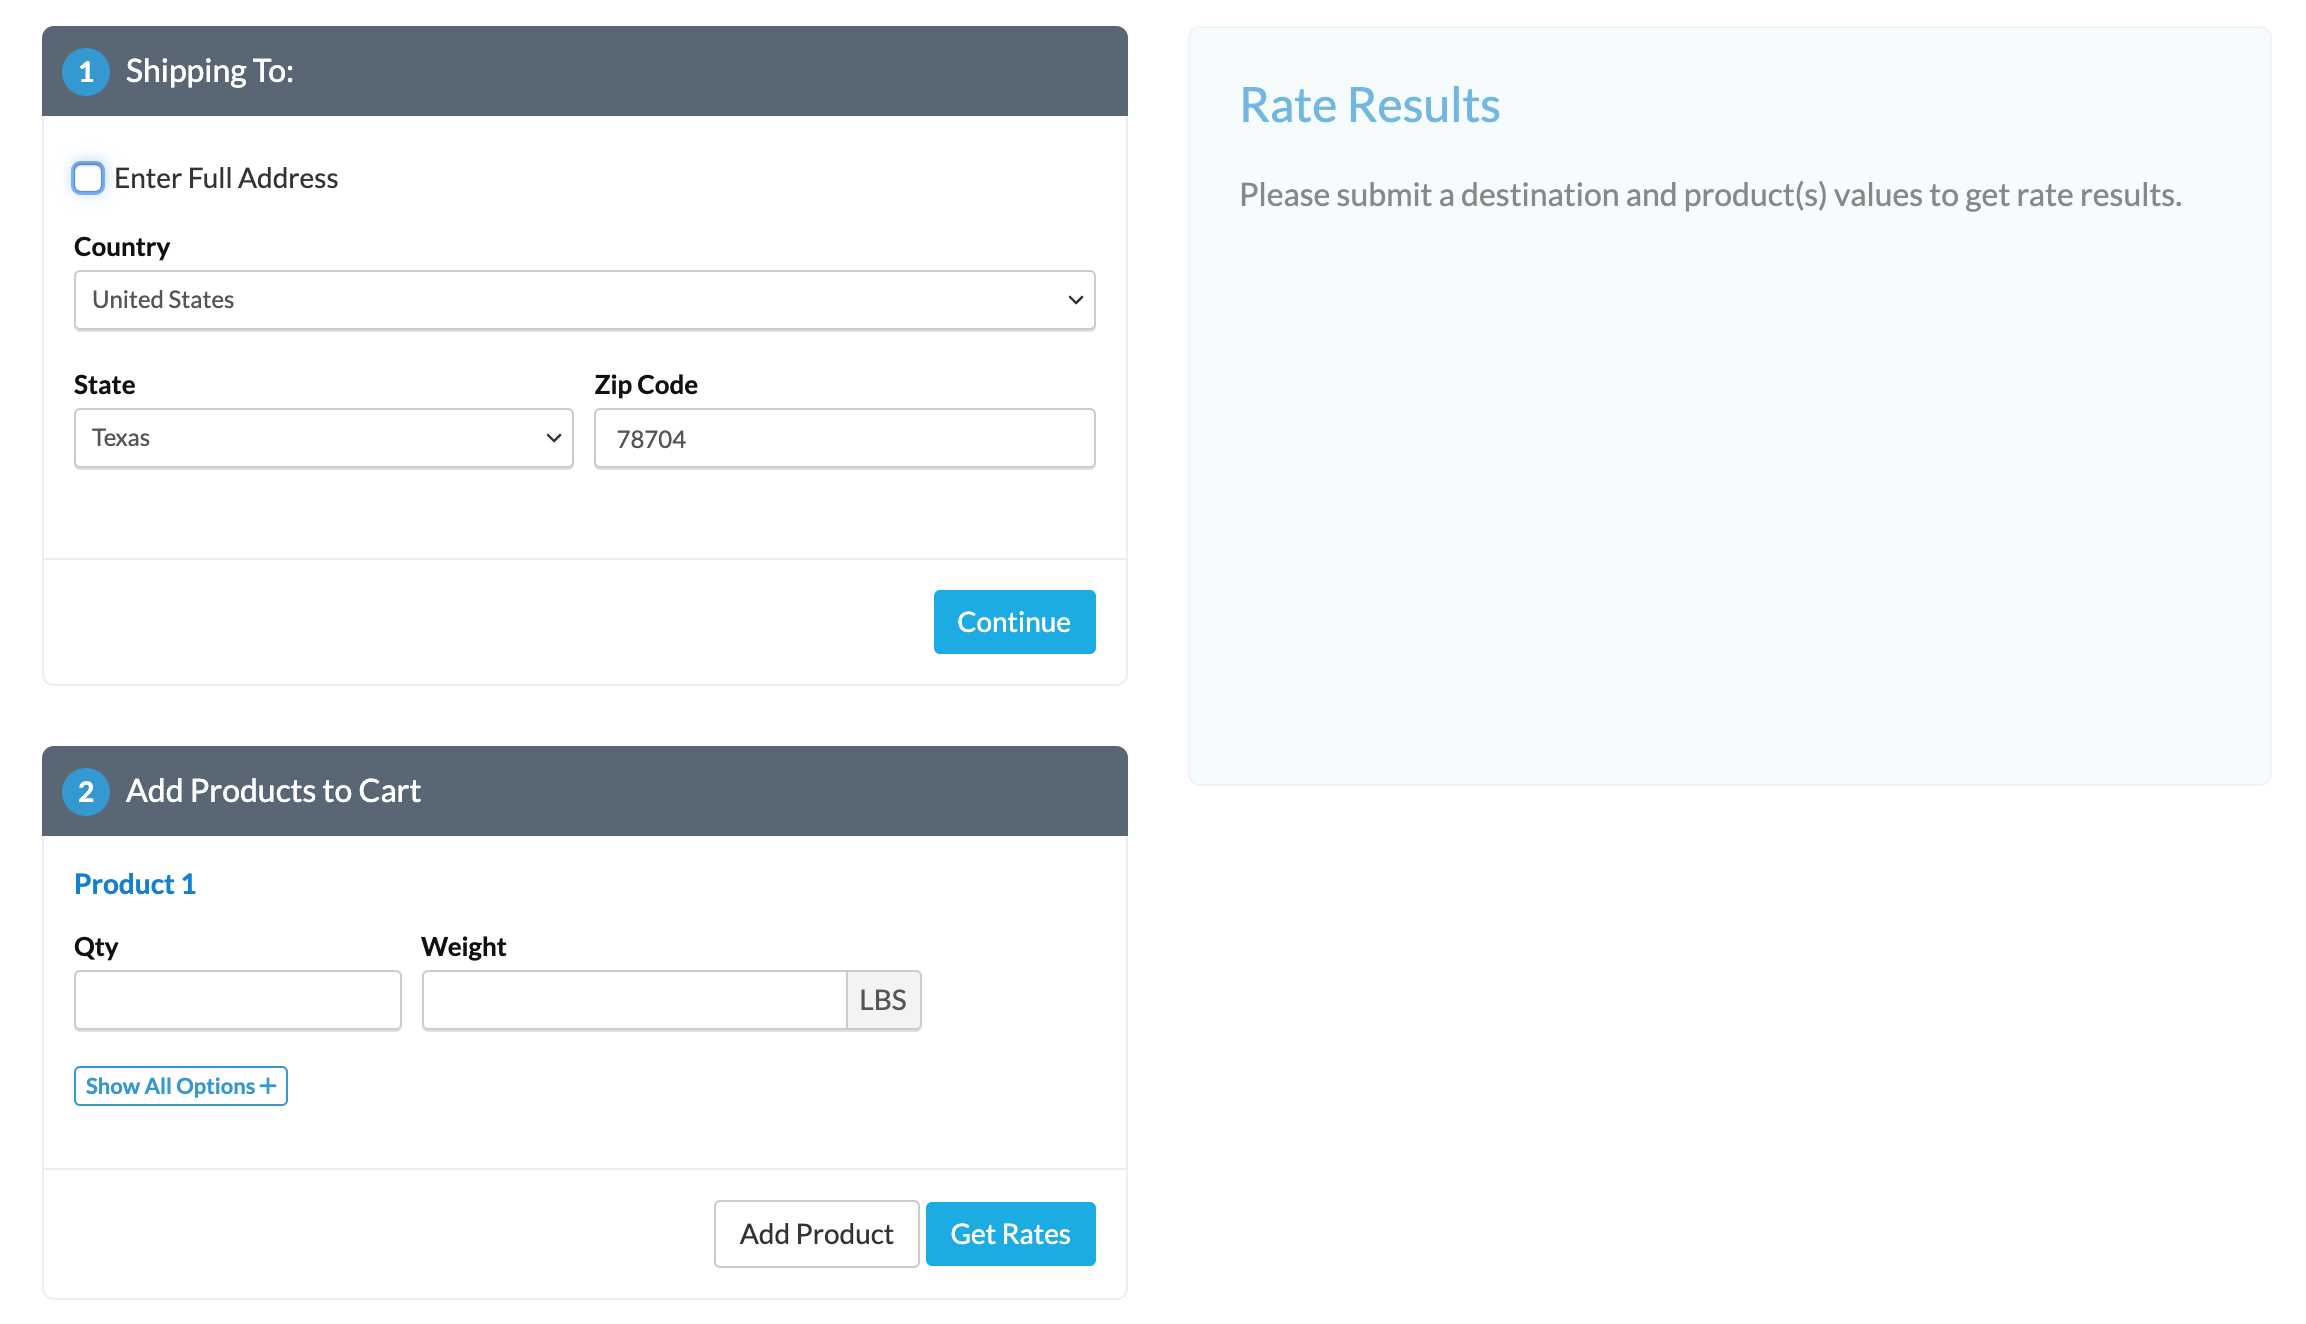Expand Show All Options for Product 1

click(x=181, y=1085)
